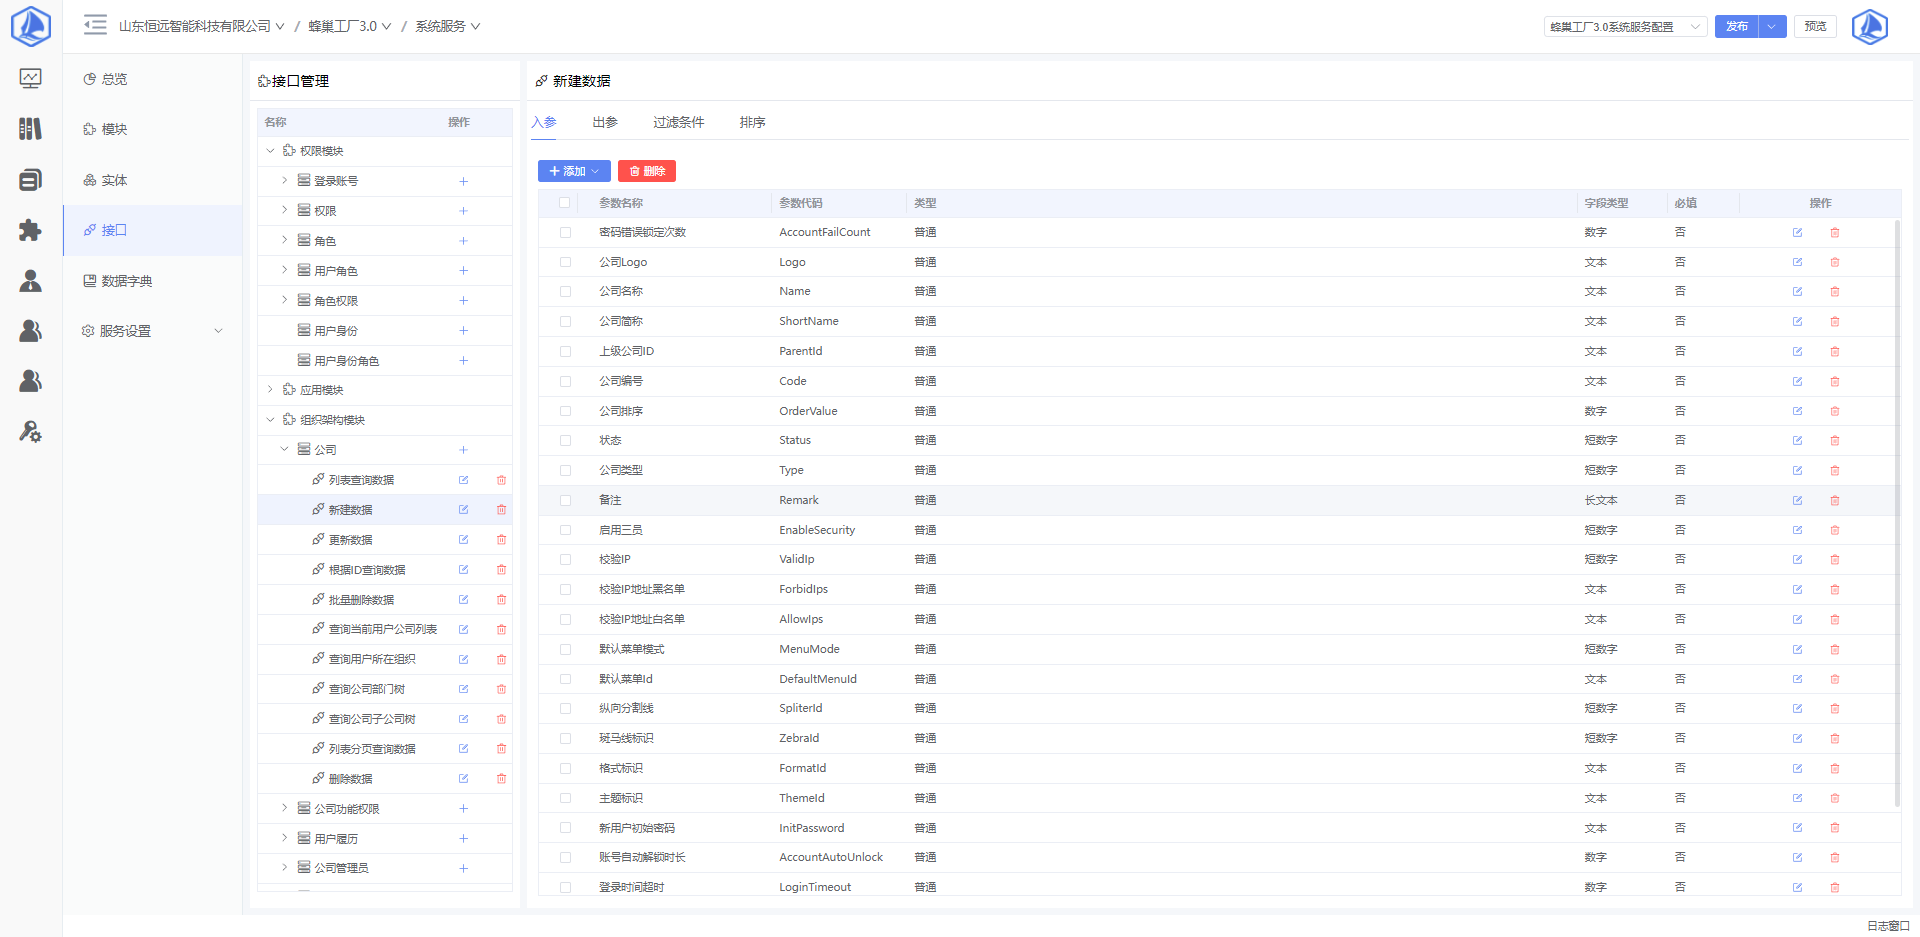The width and height of the screenshot is (1920, 937).
Task: Delete the 备注 parameter row
Action: [1834, 500]
